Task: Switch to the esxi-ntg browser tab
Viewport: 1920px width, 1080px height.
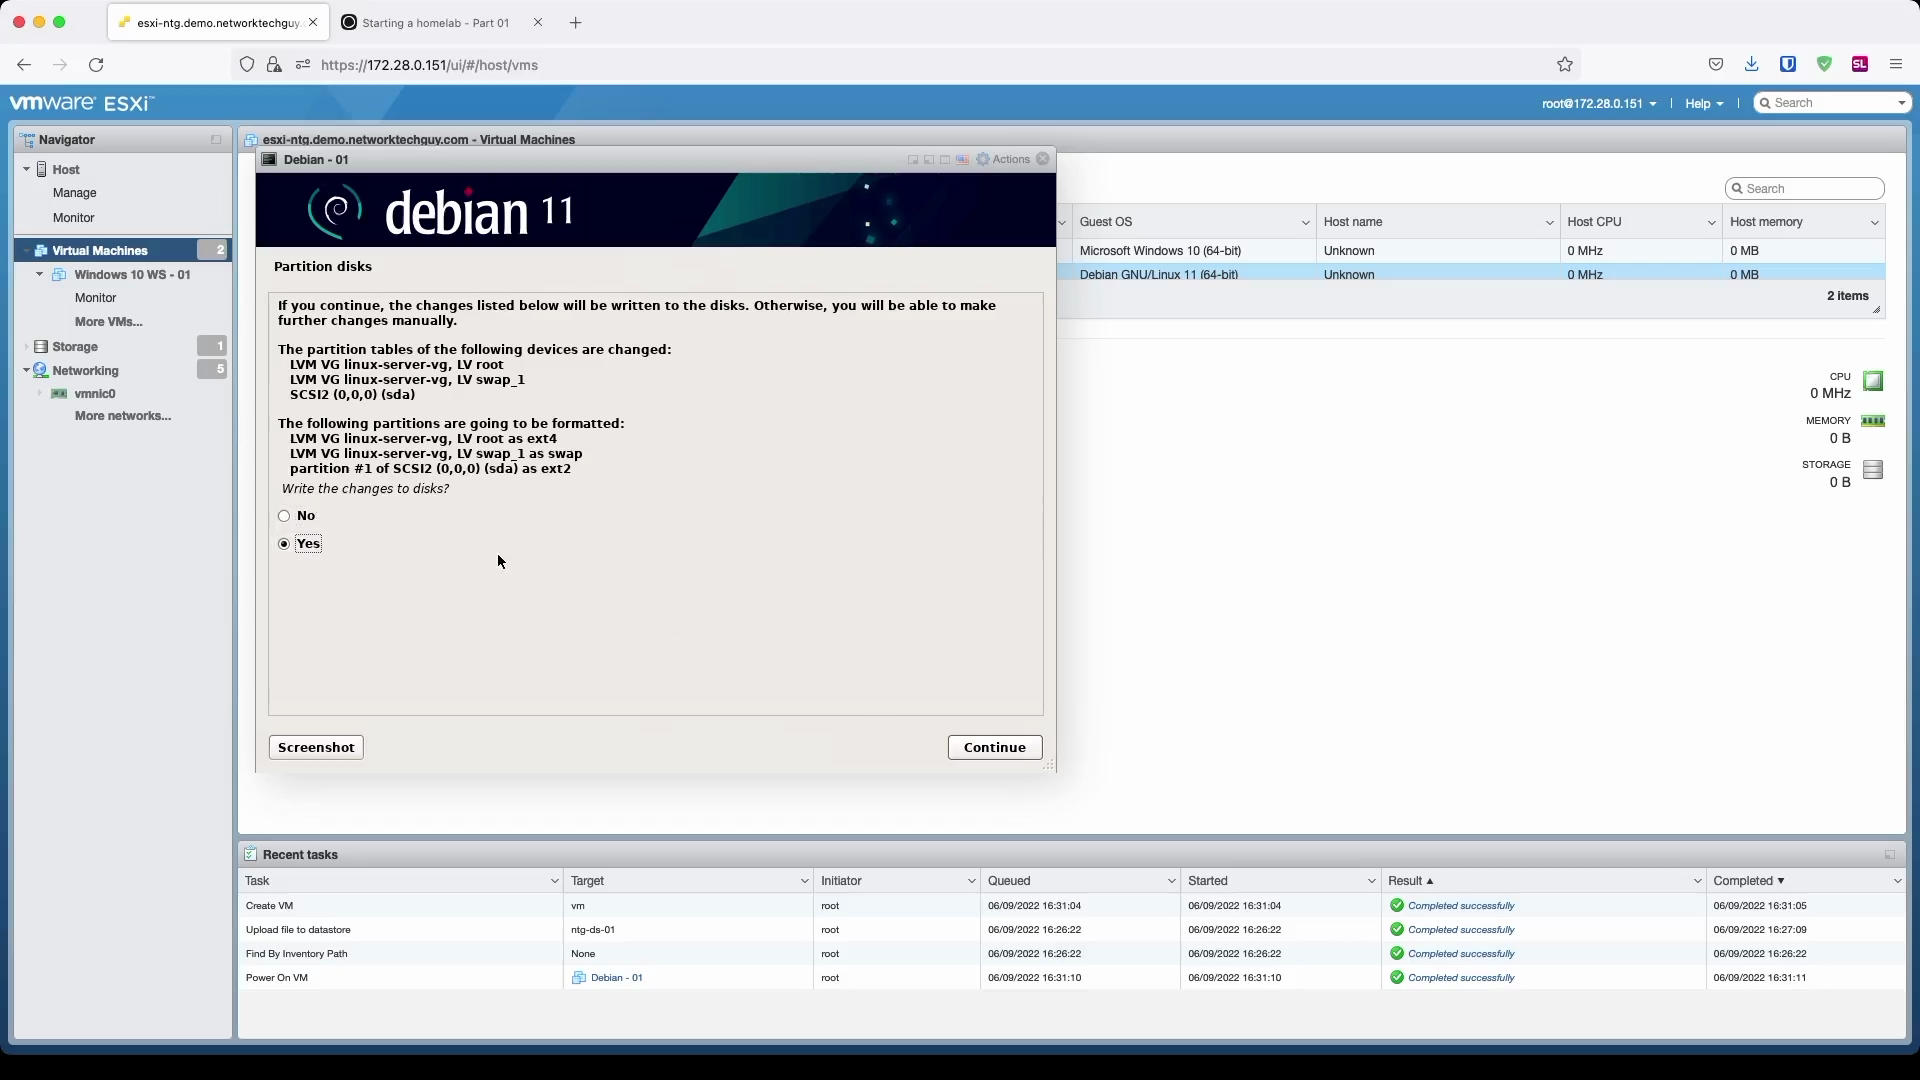Action: point(219,23)
